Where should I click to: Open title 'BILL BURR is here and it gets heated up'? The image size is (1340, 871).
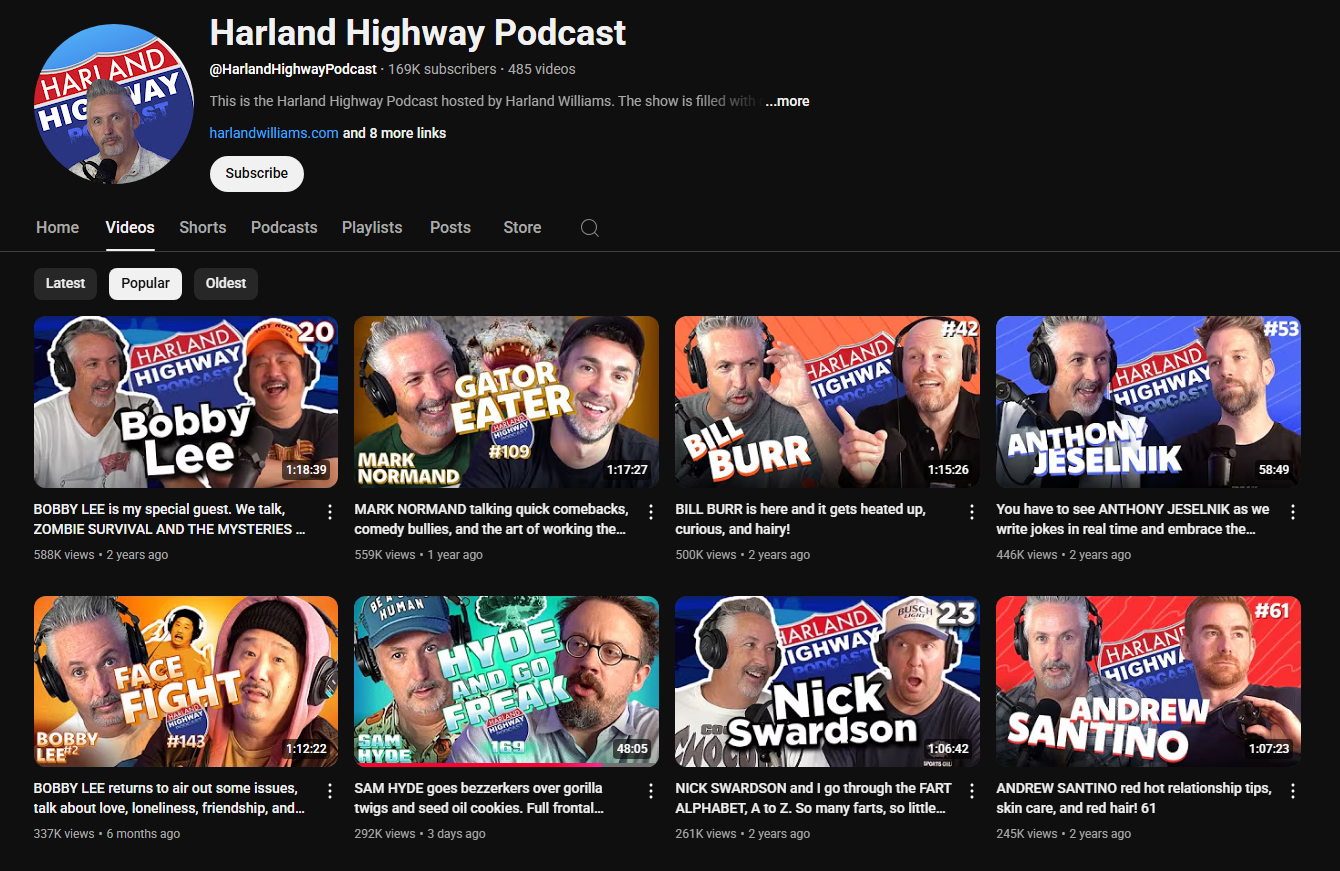click(x=801, y=519)
